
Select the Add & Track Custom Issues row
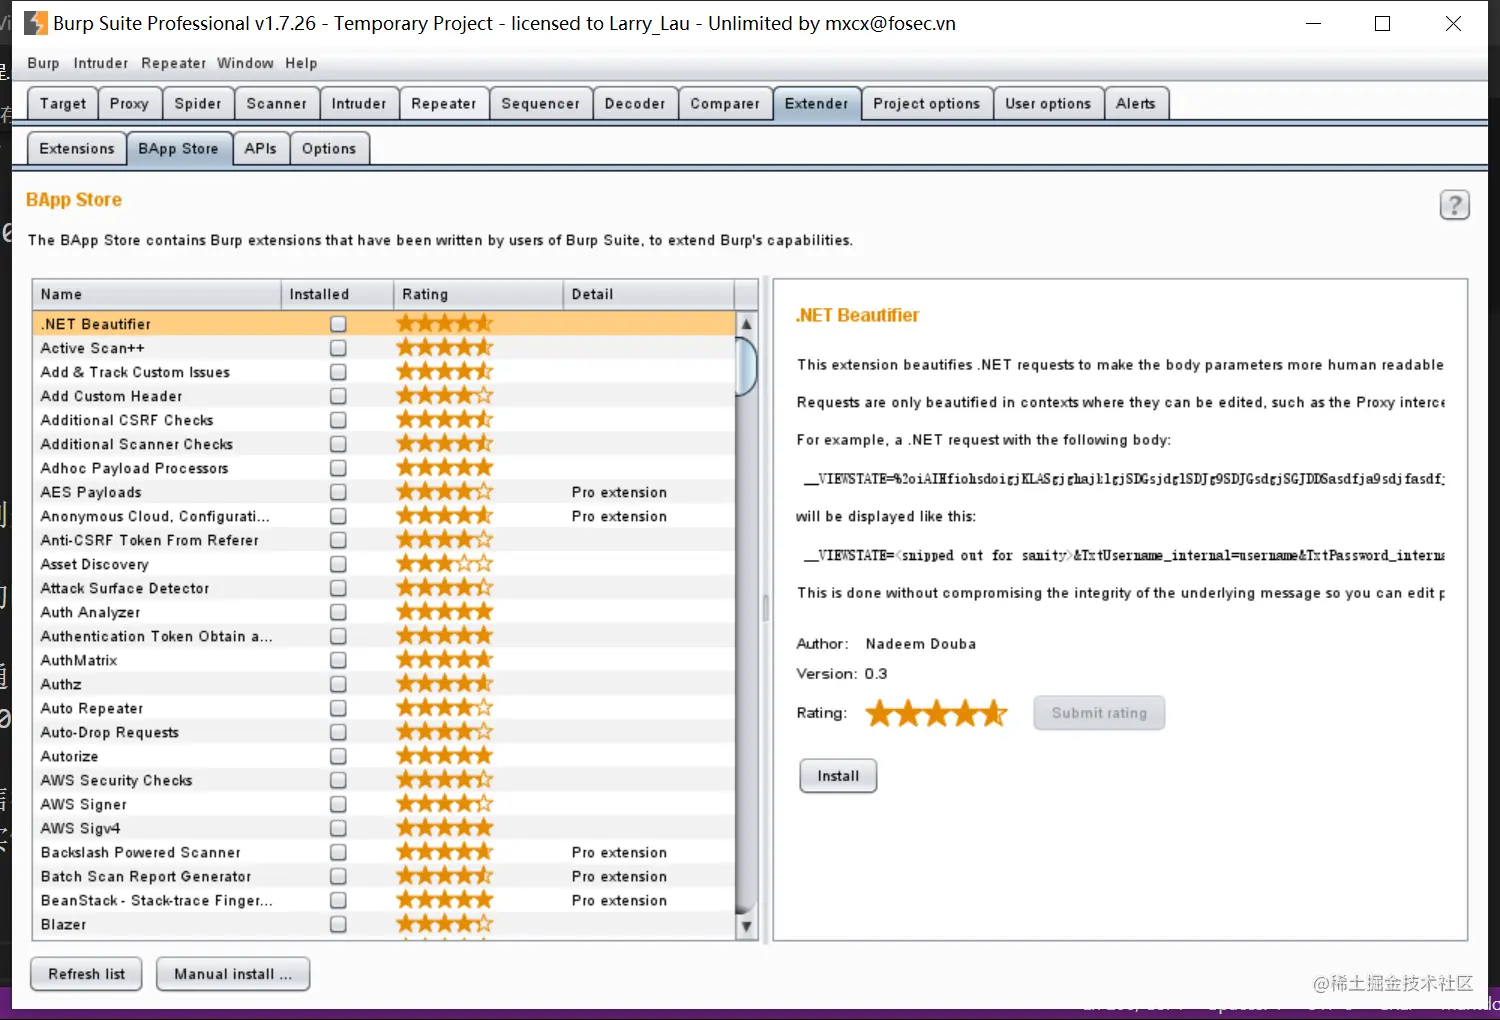point(384,372)
